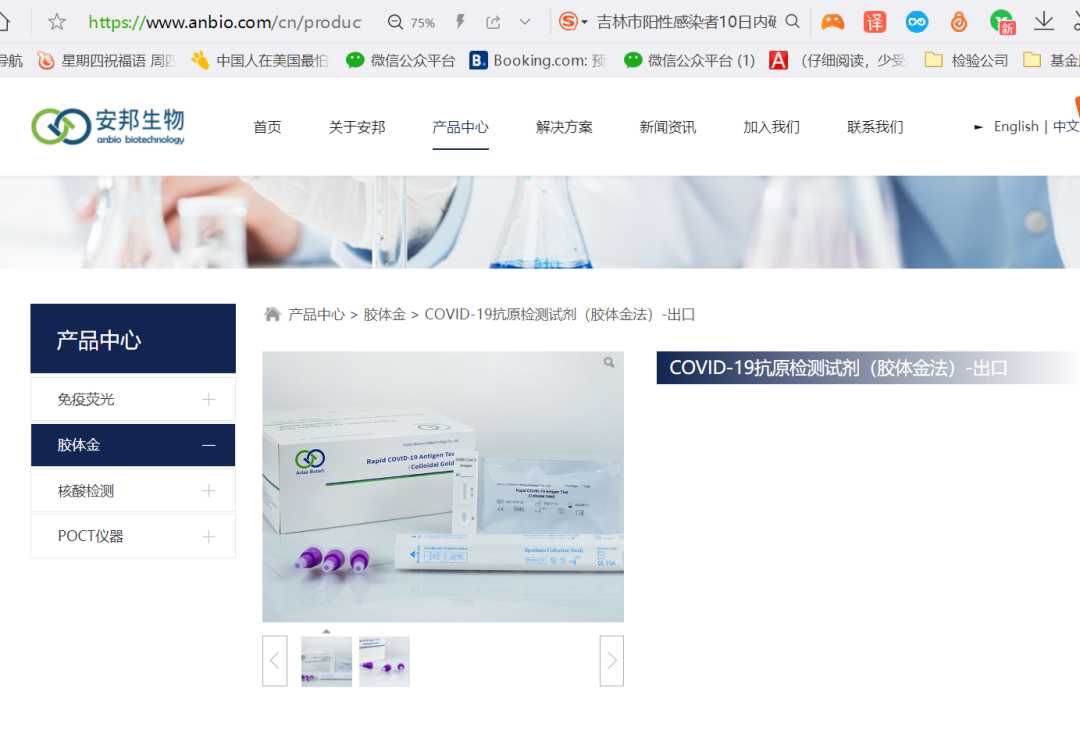Click the lightning speed-mode icon

coord(460,22)
